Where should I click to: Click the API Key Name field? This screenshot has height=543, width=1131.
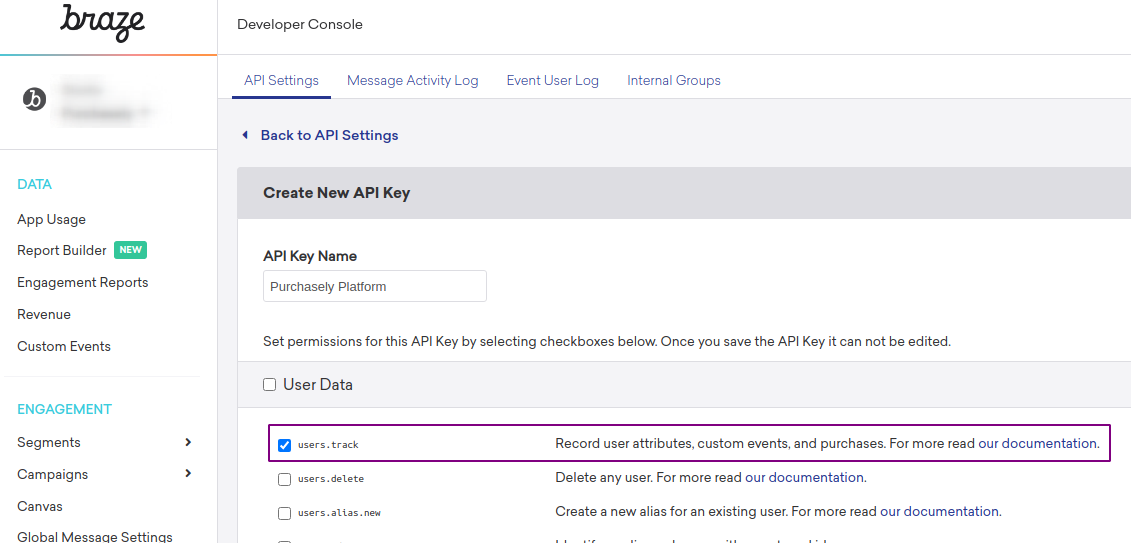click(375, 286)
